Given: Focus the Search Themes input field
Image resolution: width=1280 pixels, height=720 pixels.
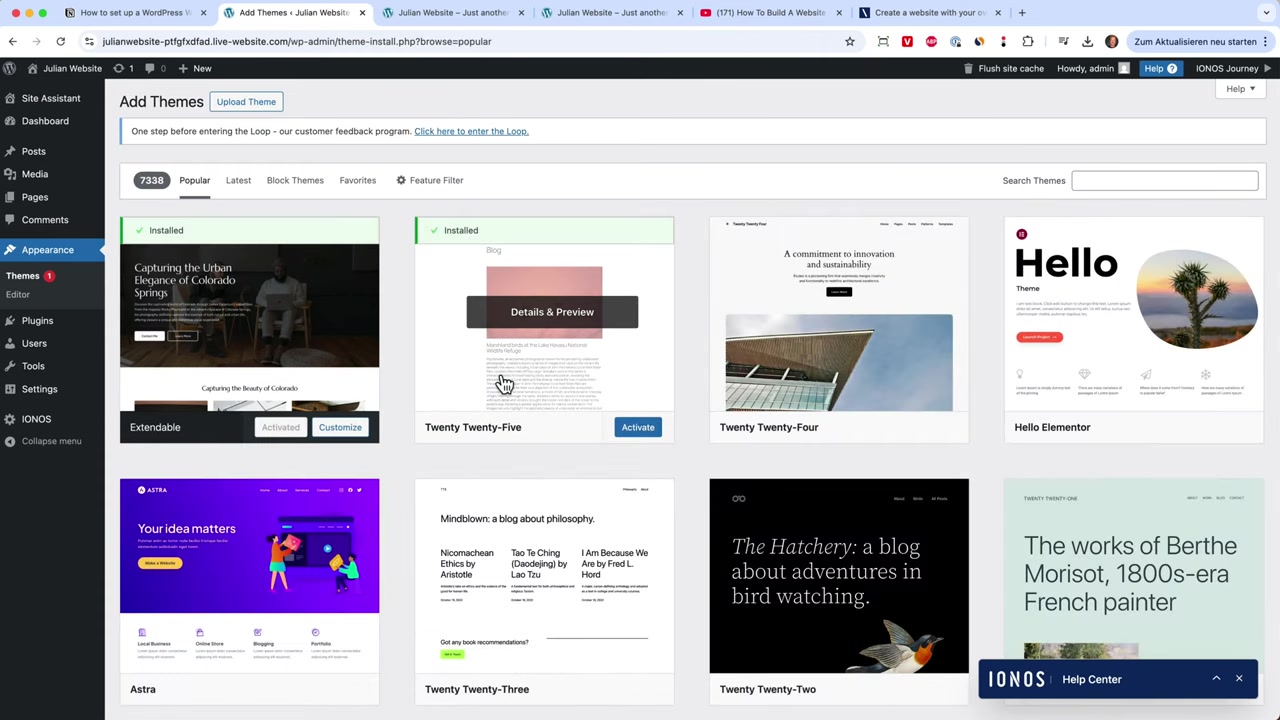Looking at the screenshot, I should click(1164, 180).
